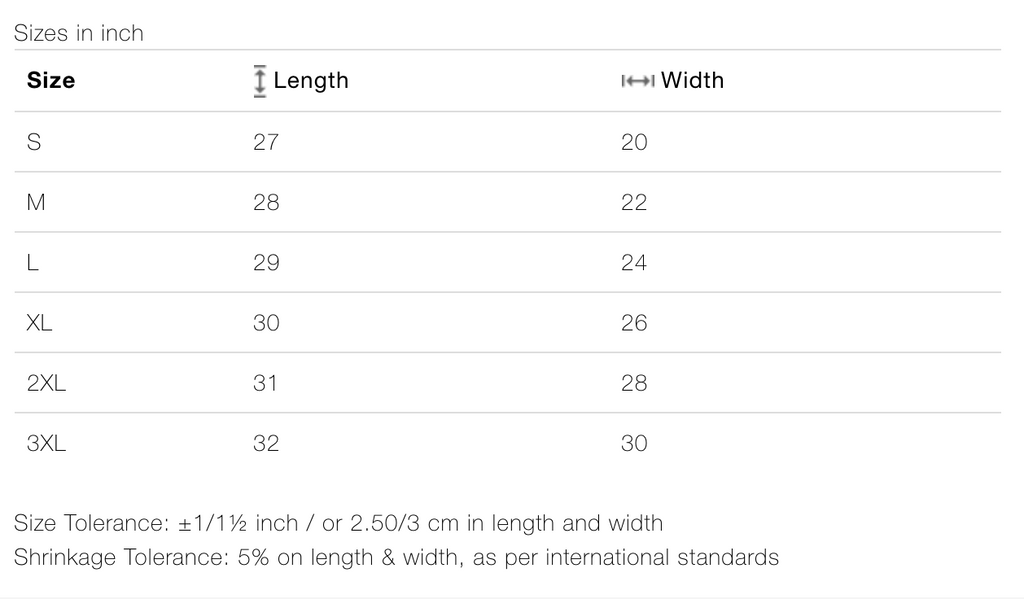Select the 3XL size row label

46,443
